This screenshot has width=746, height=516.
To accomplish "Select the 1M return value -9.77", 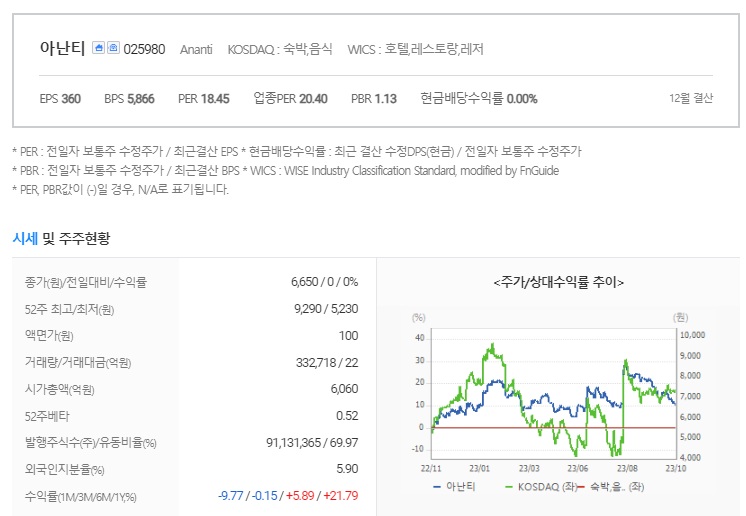I will 231,496.
